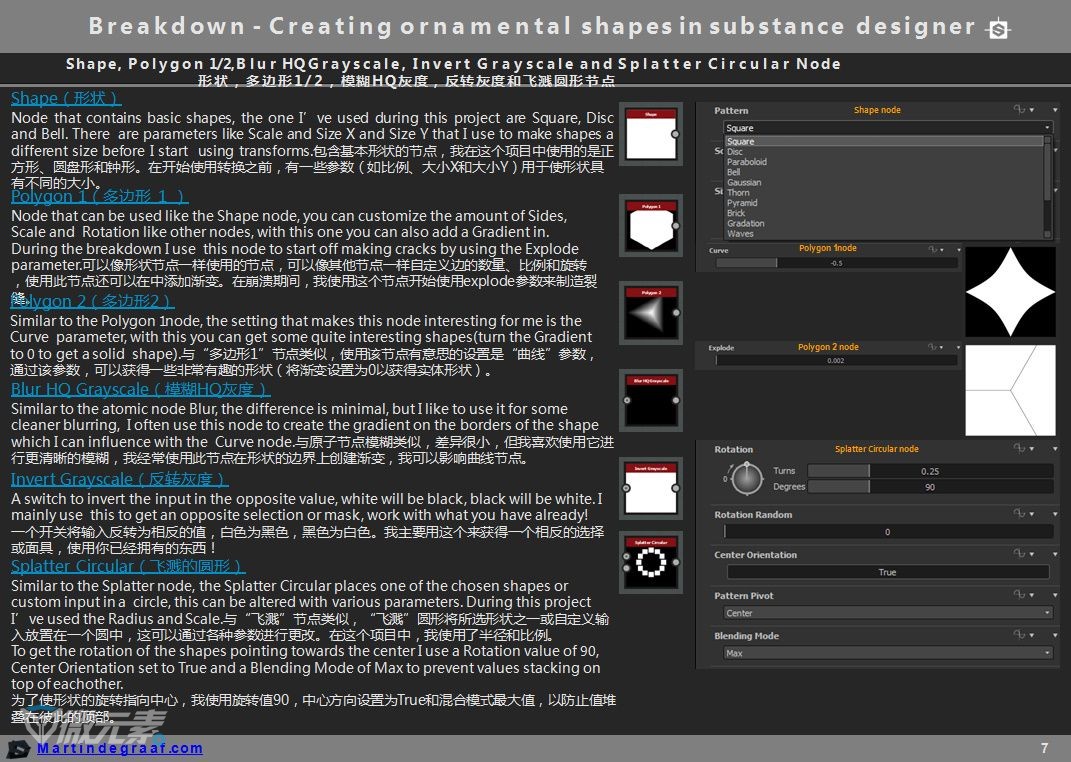Click the Shape node output connector
This screenshot has height=762, width=1071.
[x=675, y=134]
